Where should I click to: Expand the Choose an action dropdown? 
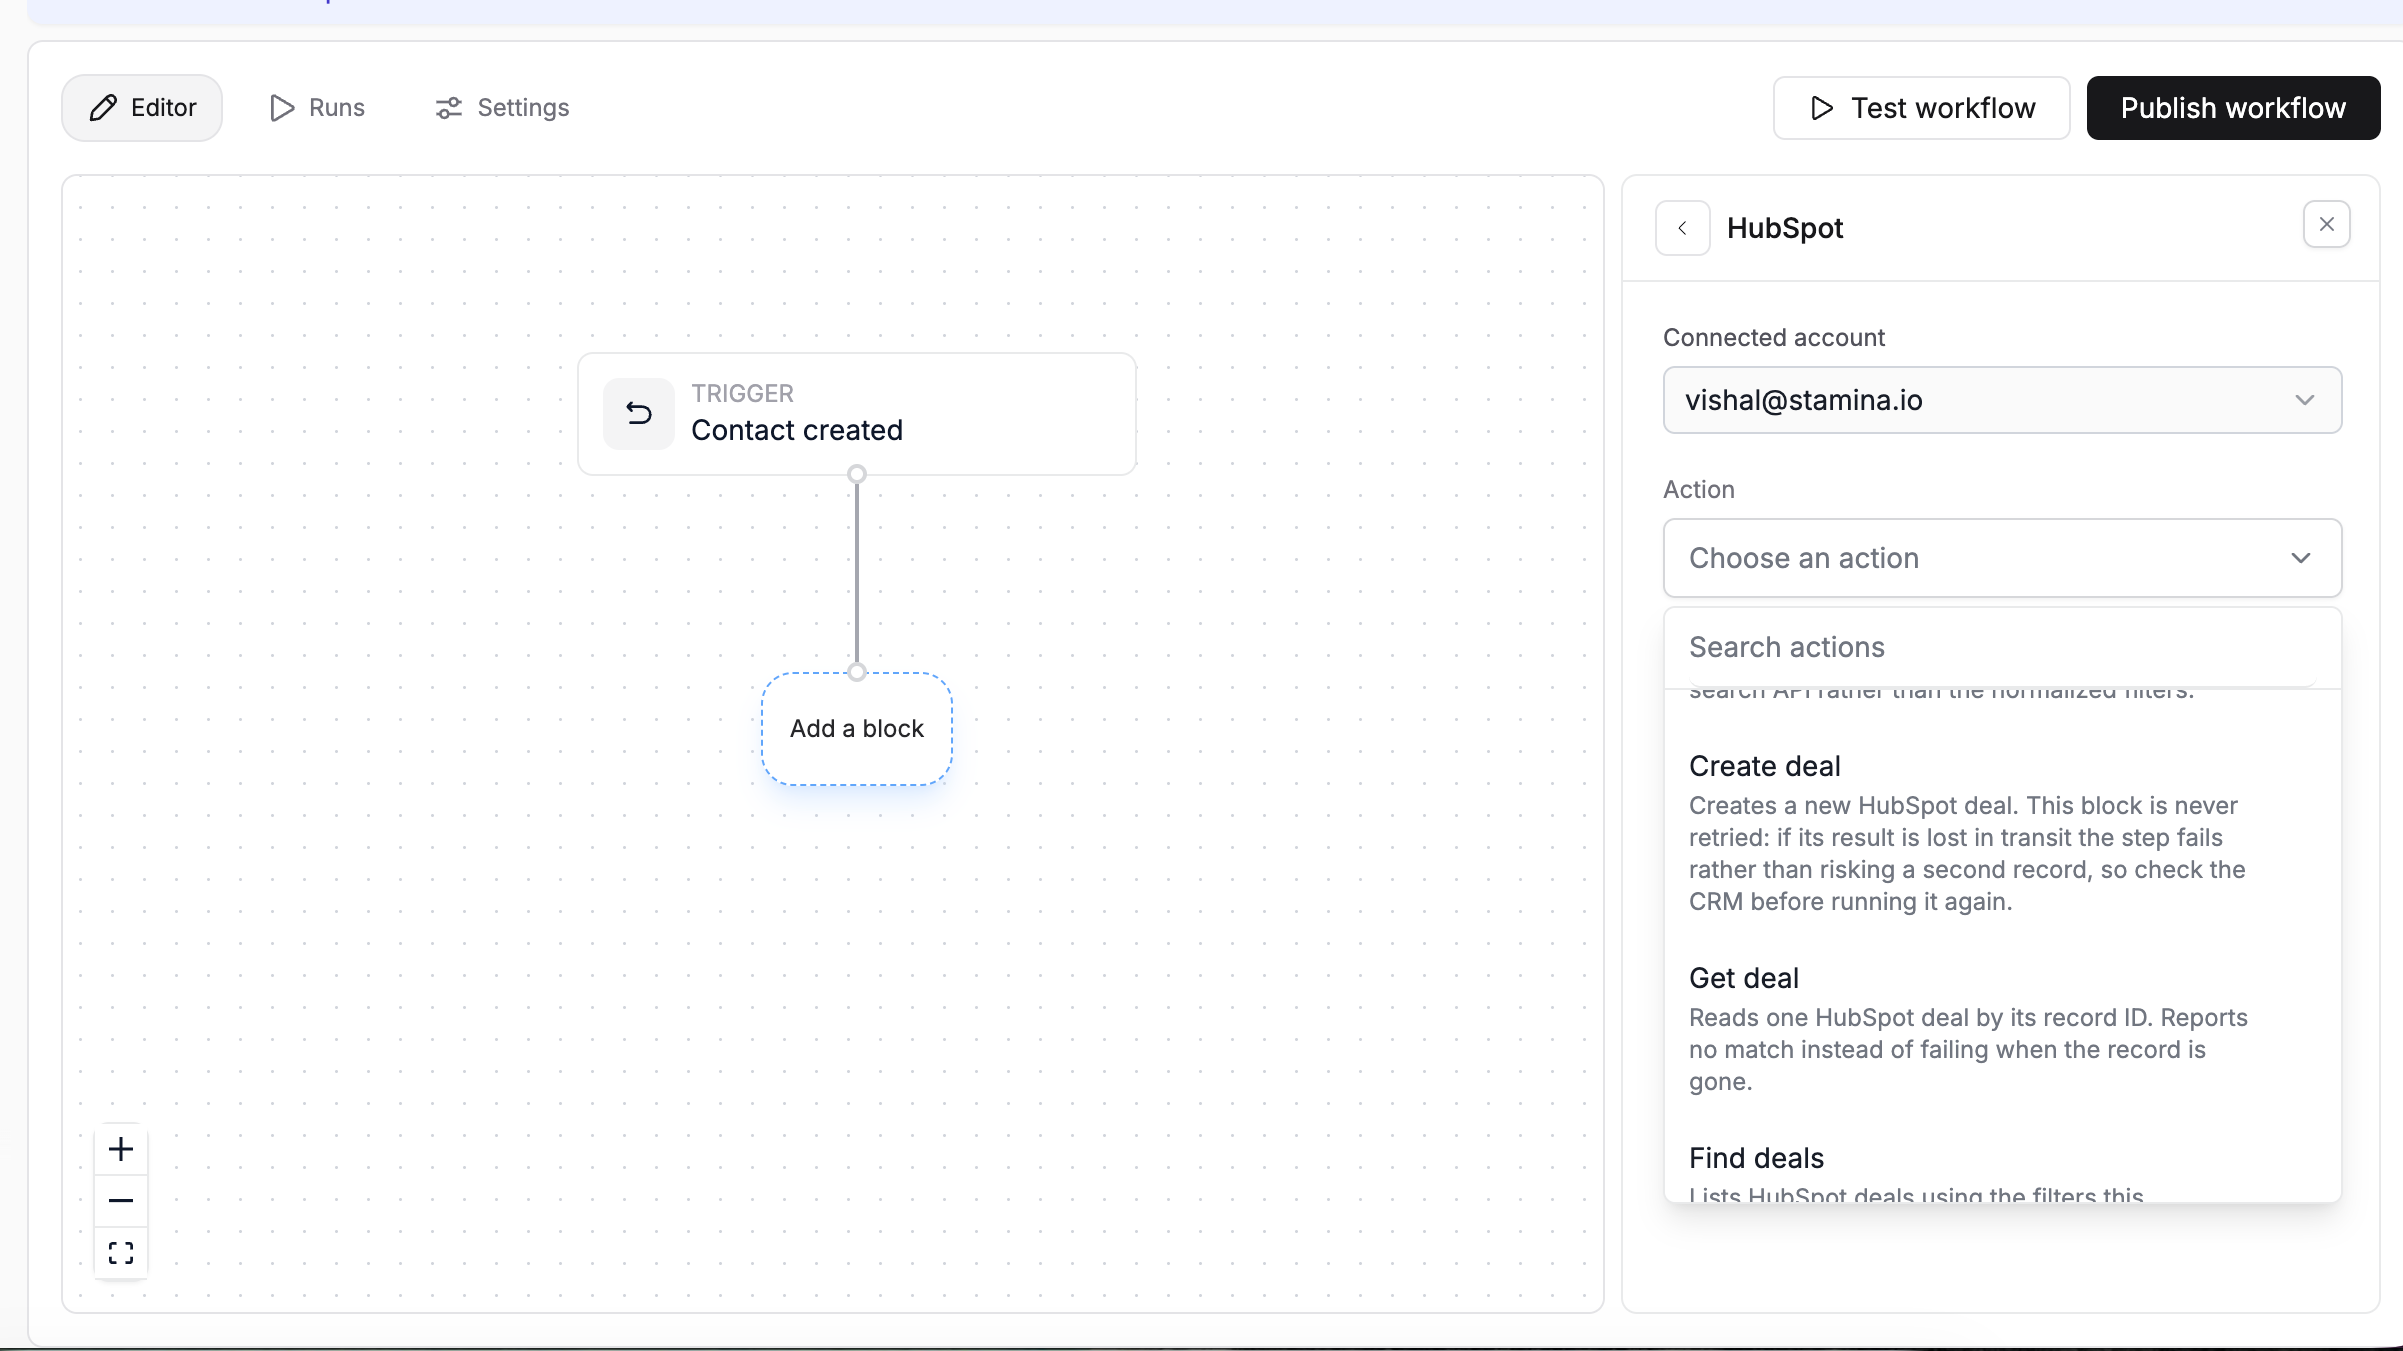(x=2002, y=558)
